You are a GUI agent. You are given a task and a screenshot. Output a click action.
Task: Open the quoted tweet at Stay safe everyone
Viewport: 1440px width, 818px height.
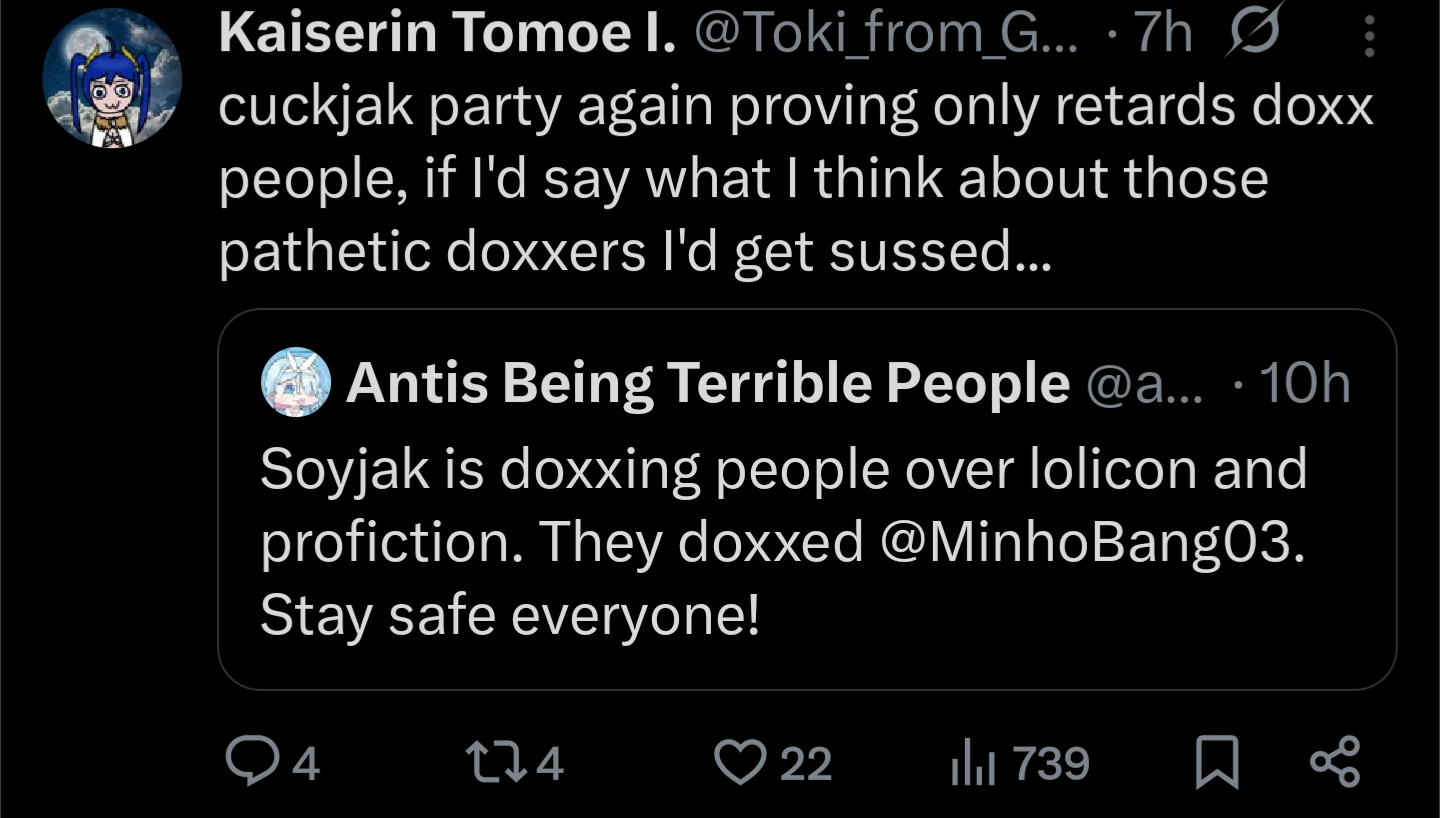pos(510,615)
